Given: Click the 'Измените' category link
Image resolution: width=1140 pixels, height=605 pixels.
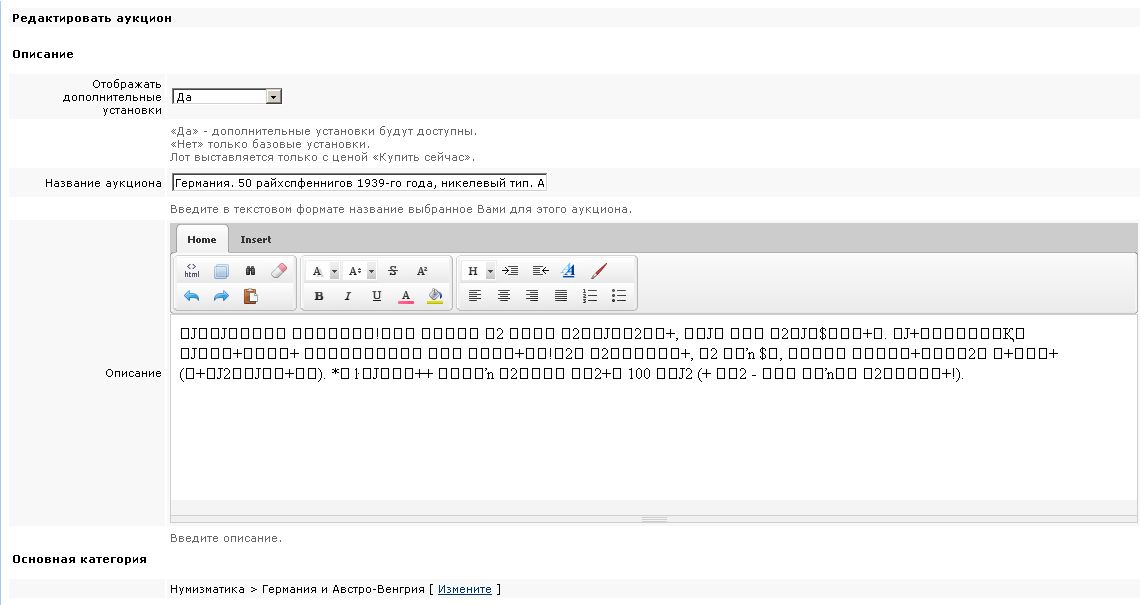Looking at the screenshot, I should 464,589.
